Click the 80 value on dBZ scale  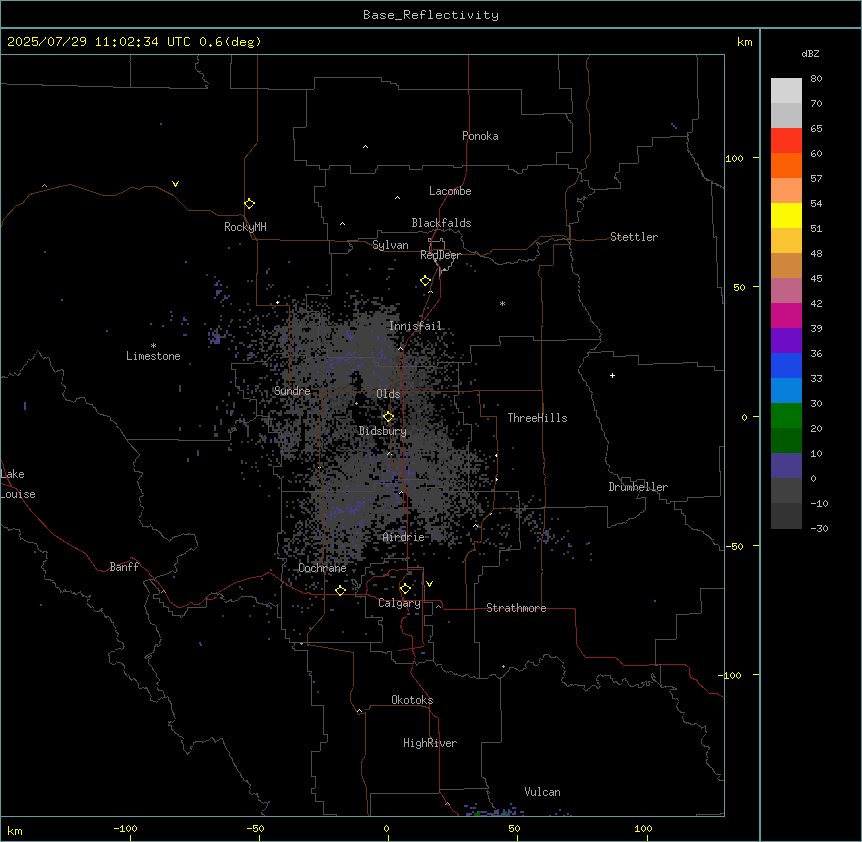[x=816, y=79]
